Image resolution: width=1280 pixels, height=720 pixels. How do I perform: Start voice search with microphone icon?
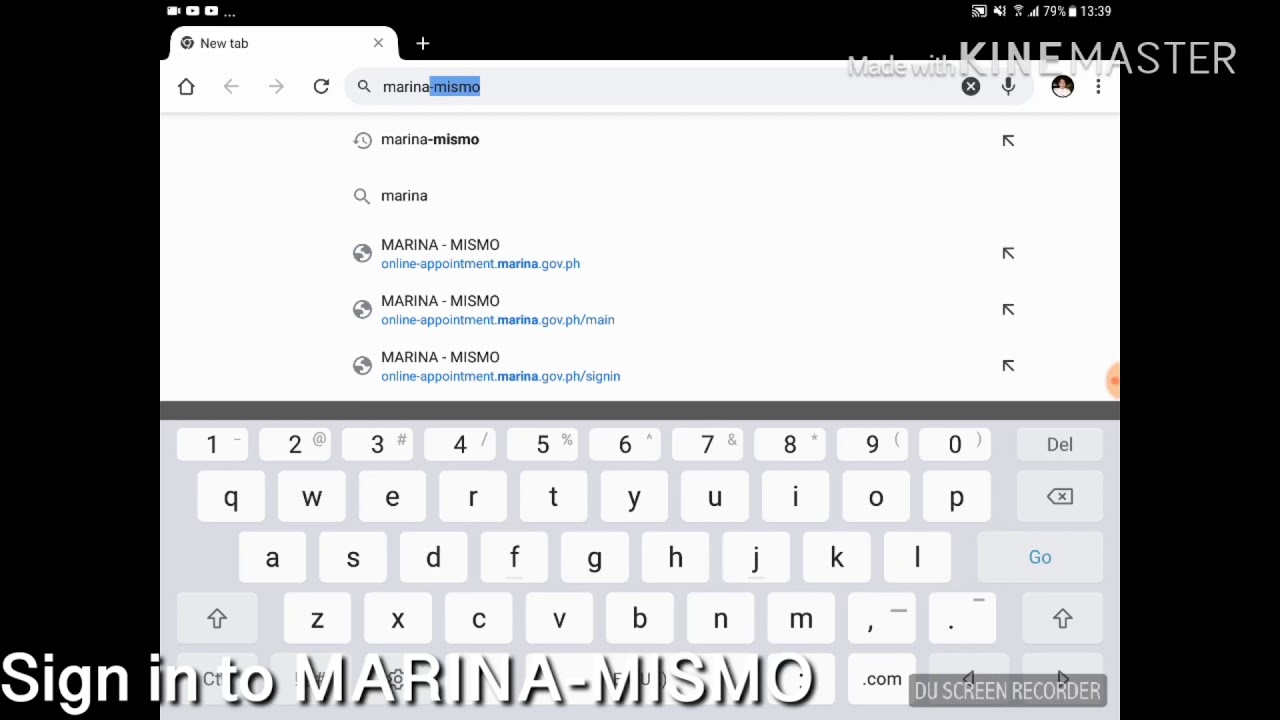pyautogui.click(x=1008, y=87)
